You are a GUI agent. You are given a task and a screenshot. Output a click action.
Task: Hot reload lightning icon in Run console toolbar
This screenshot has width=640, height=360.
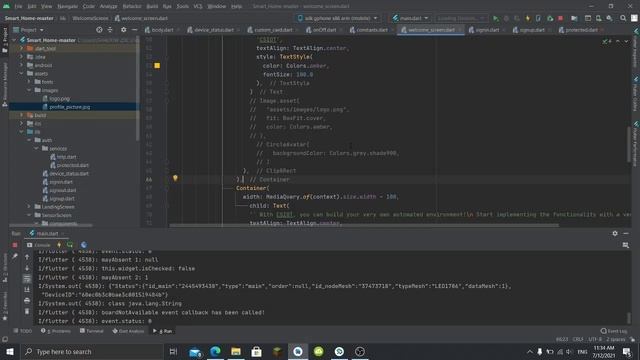coord(59,245)
